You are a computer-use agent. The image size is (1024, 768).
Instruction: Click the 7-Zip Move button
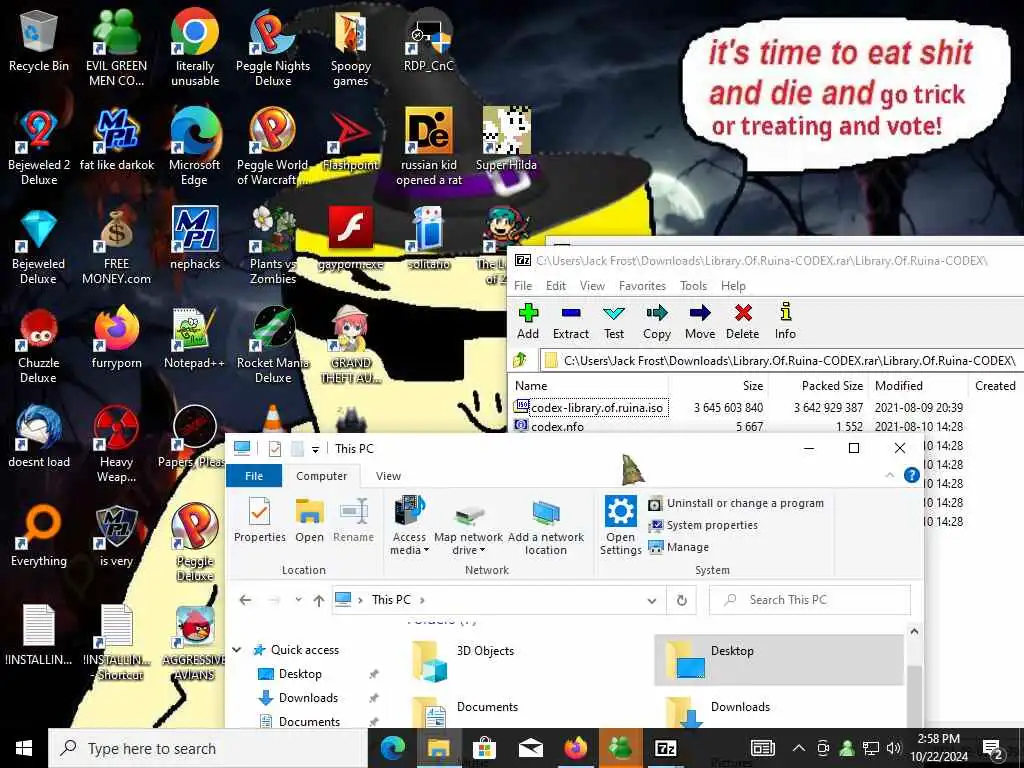699,322
